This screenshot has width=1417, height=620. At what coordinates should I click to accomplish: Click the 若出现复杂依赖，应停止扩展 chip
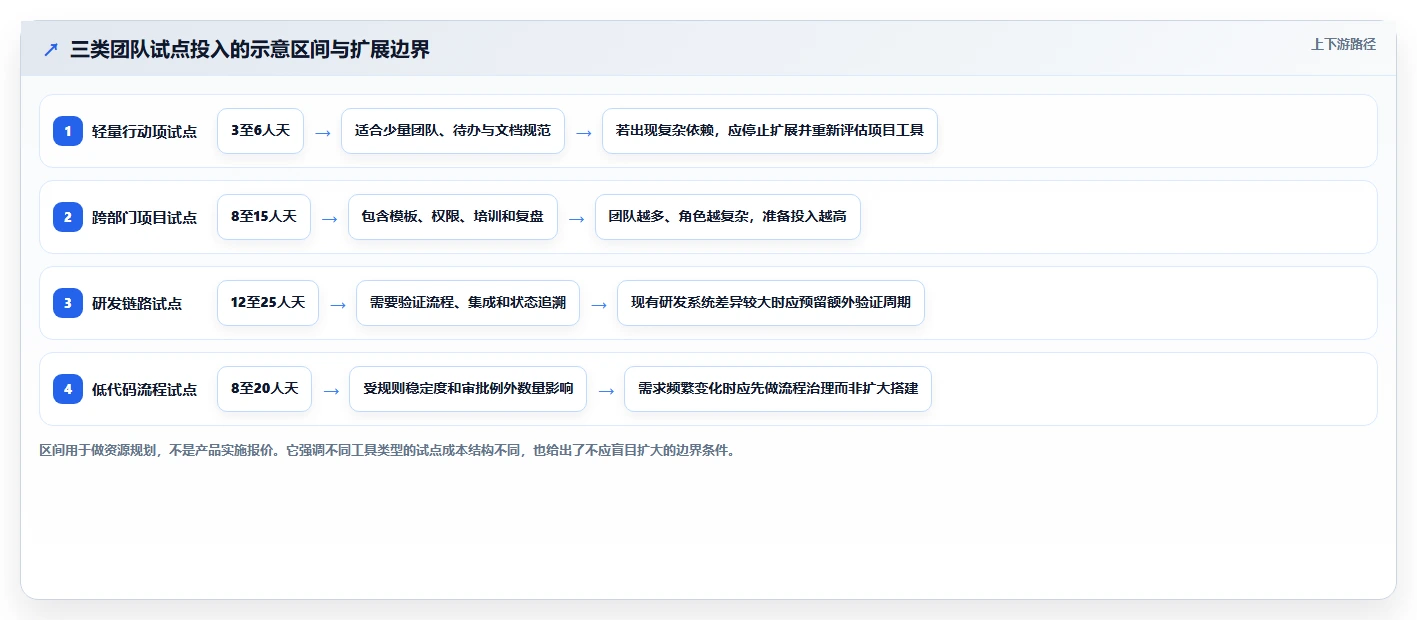(x=770, y=131)
